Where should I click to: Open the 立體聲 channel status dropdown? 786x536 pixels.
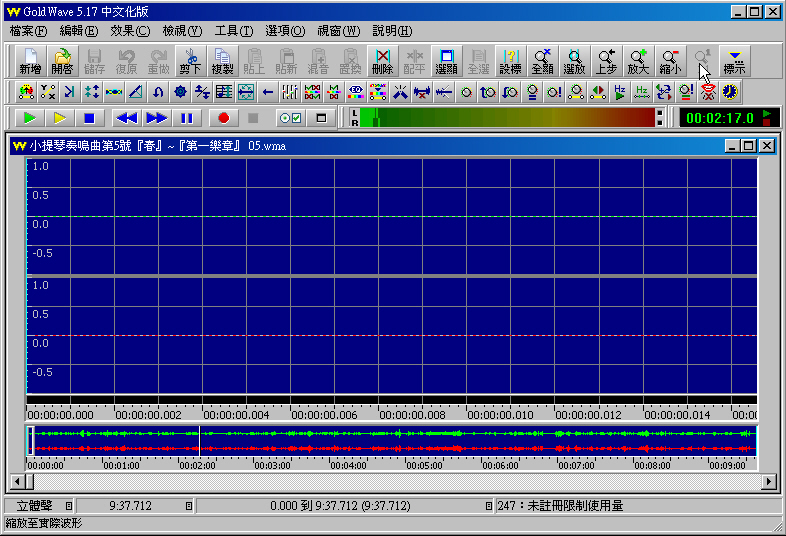tap(69, 506)
